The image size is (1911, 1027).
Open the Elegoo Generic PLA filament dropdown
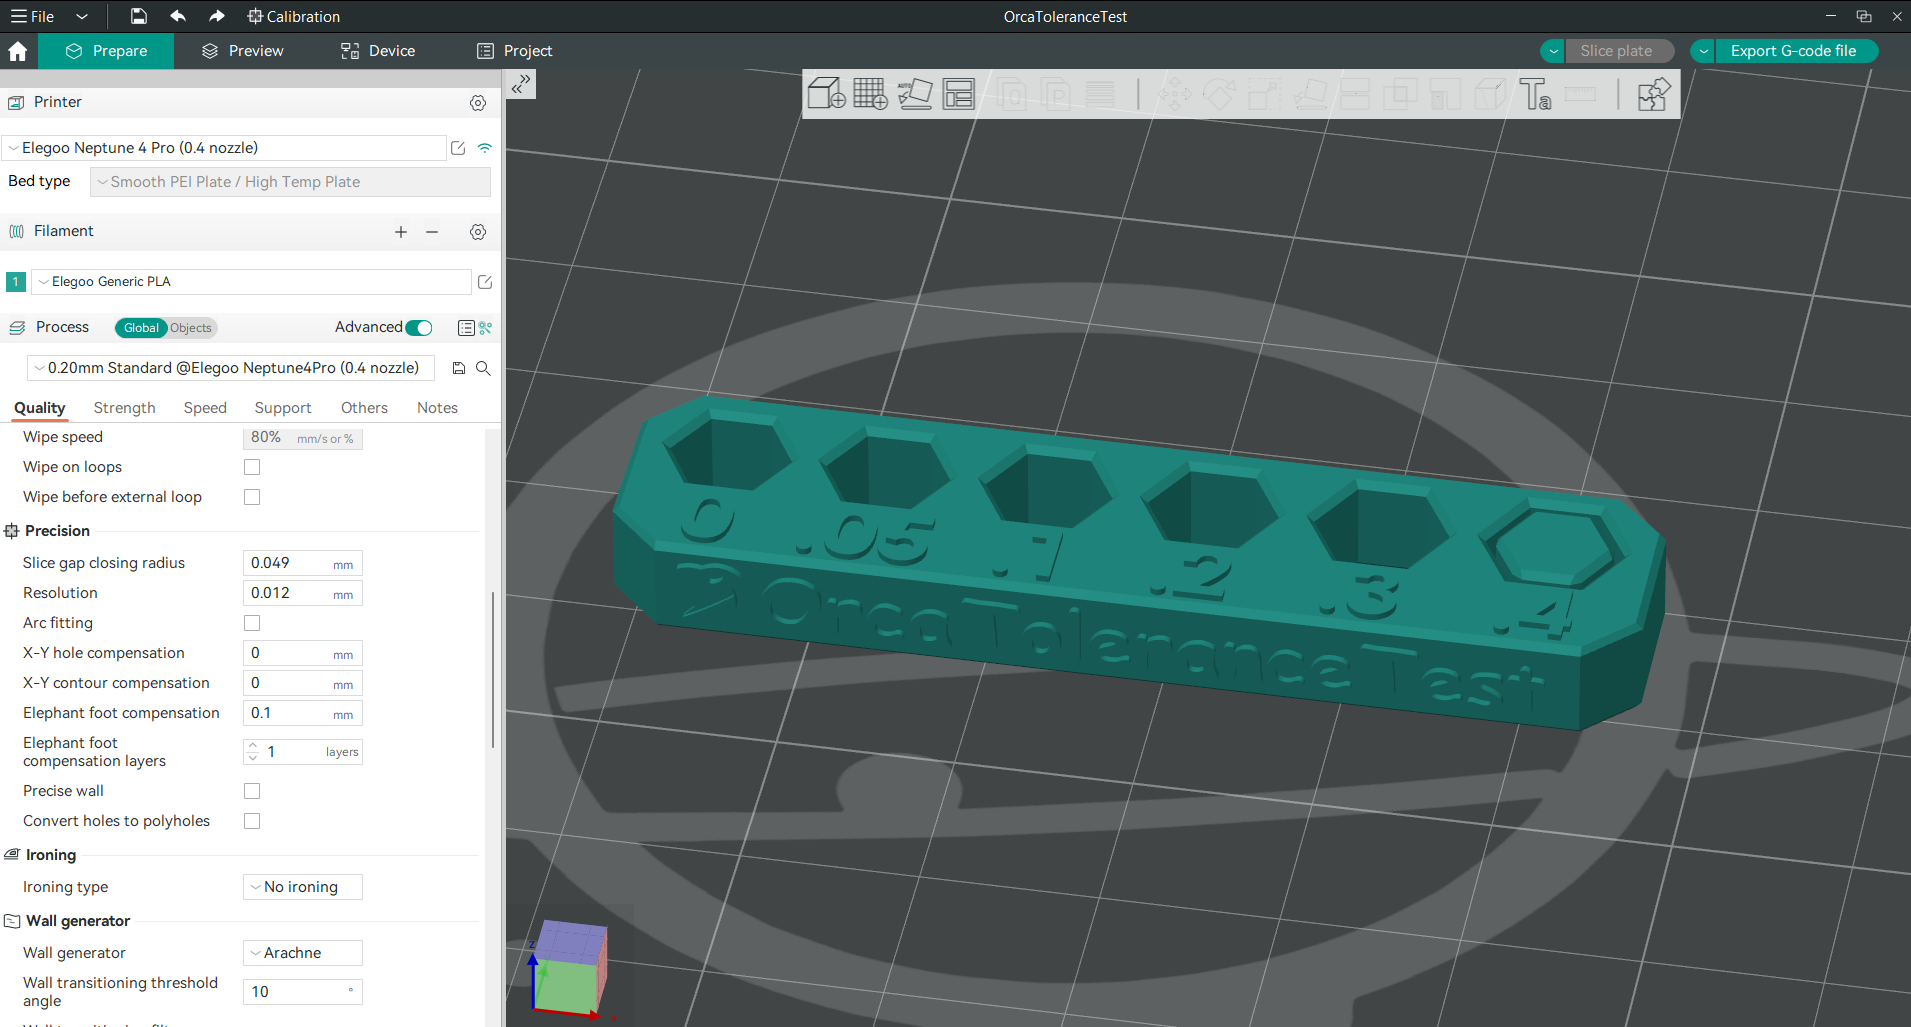(x=251, y=282)
